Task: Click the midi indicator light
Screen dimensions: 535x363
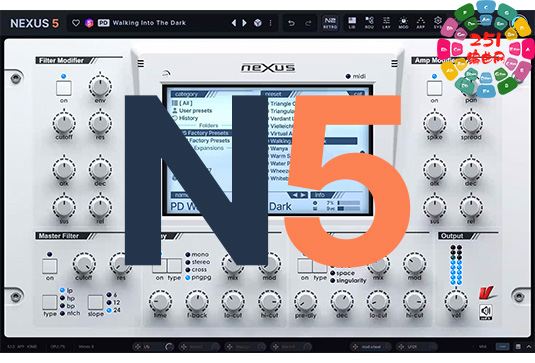Action: click(x=348, y=76)
